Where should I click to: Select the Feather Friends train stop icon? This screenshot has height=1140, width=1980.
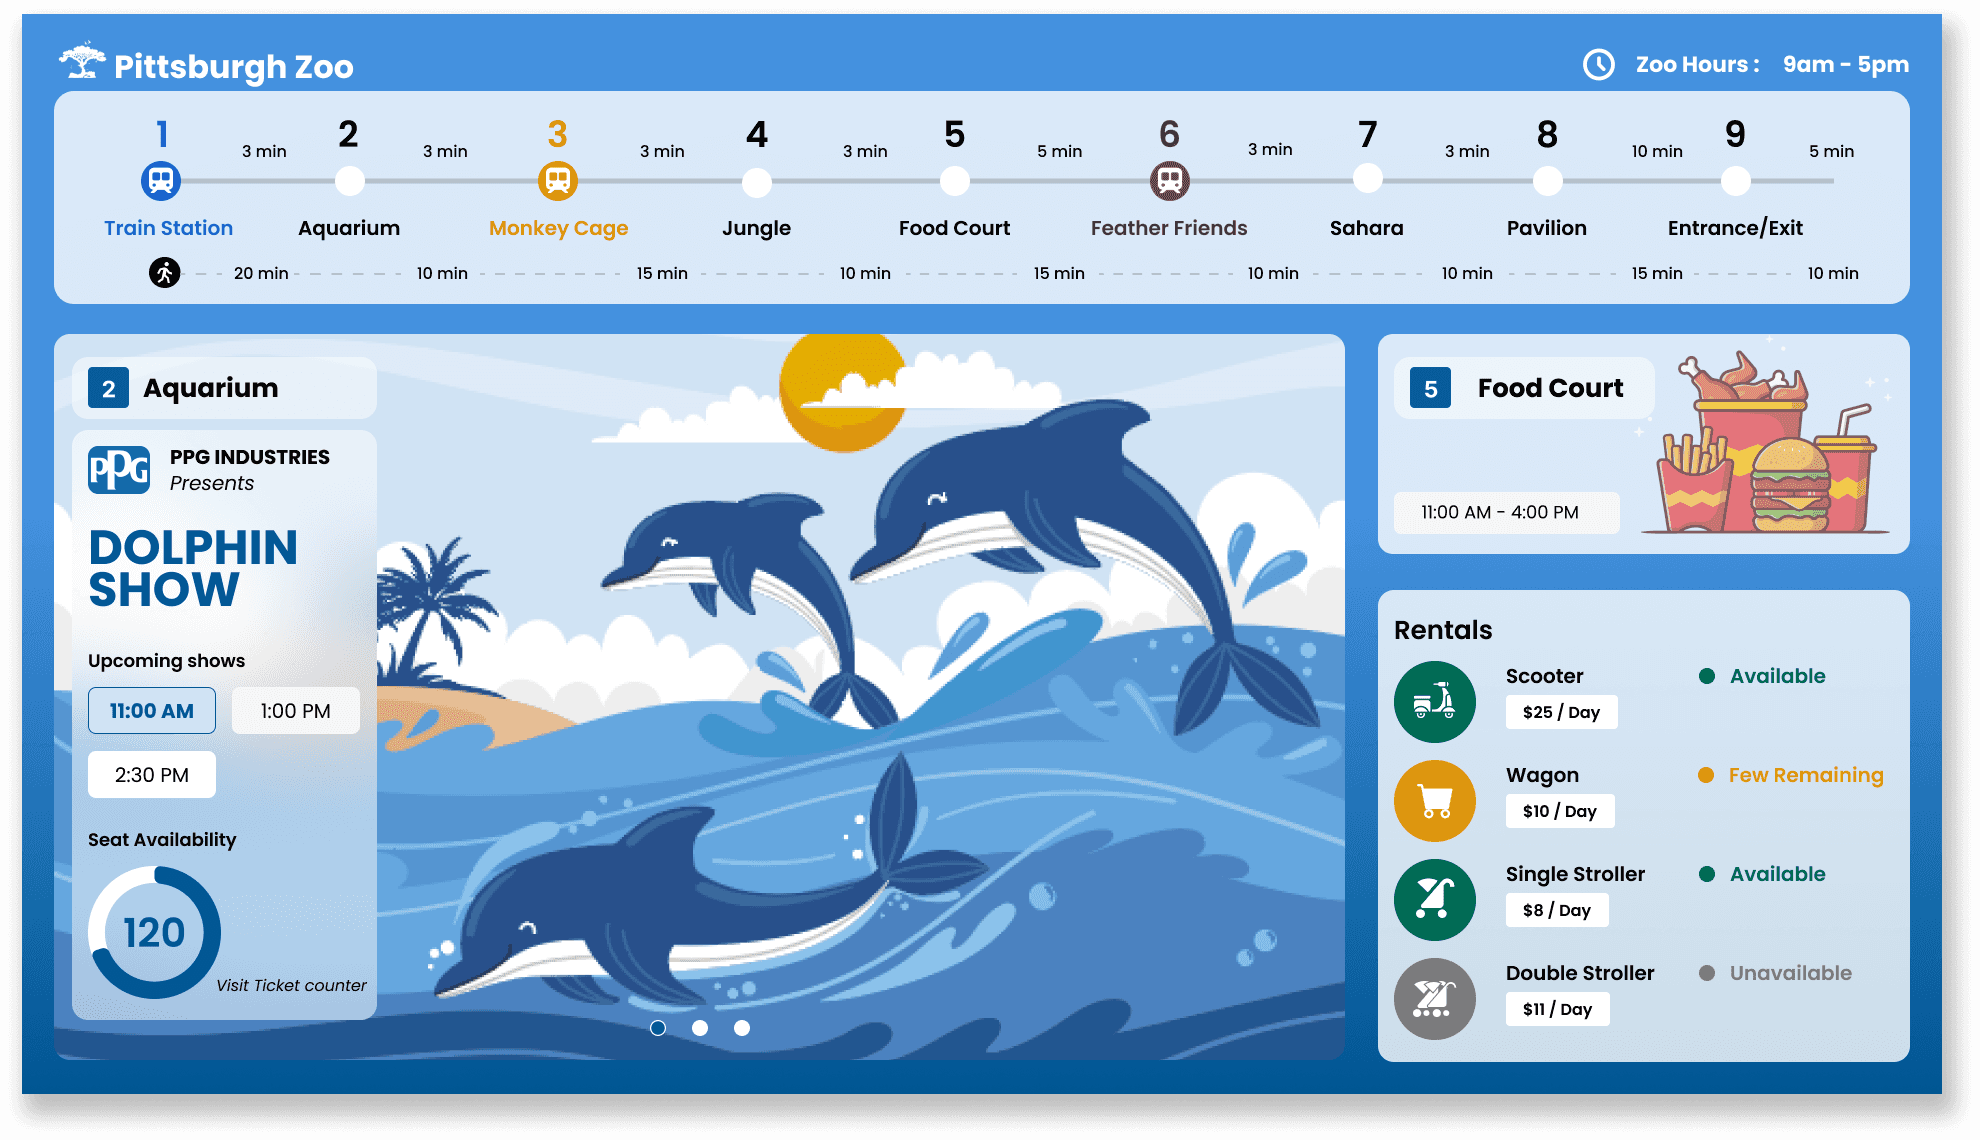click(x=1170, y=181)
